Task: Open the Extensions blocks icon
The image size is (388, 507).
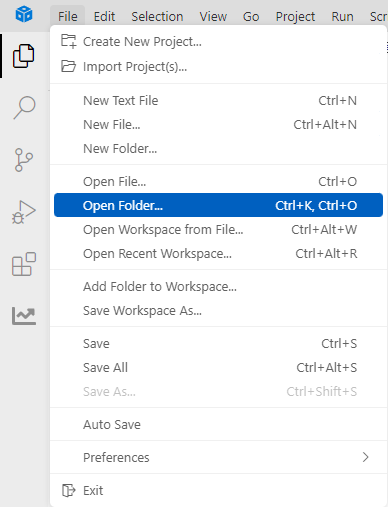Action: tap(24, 264)
